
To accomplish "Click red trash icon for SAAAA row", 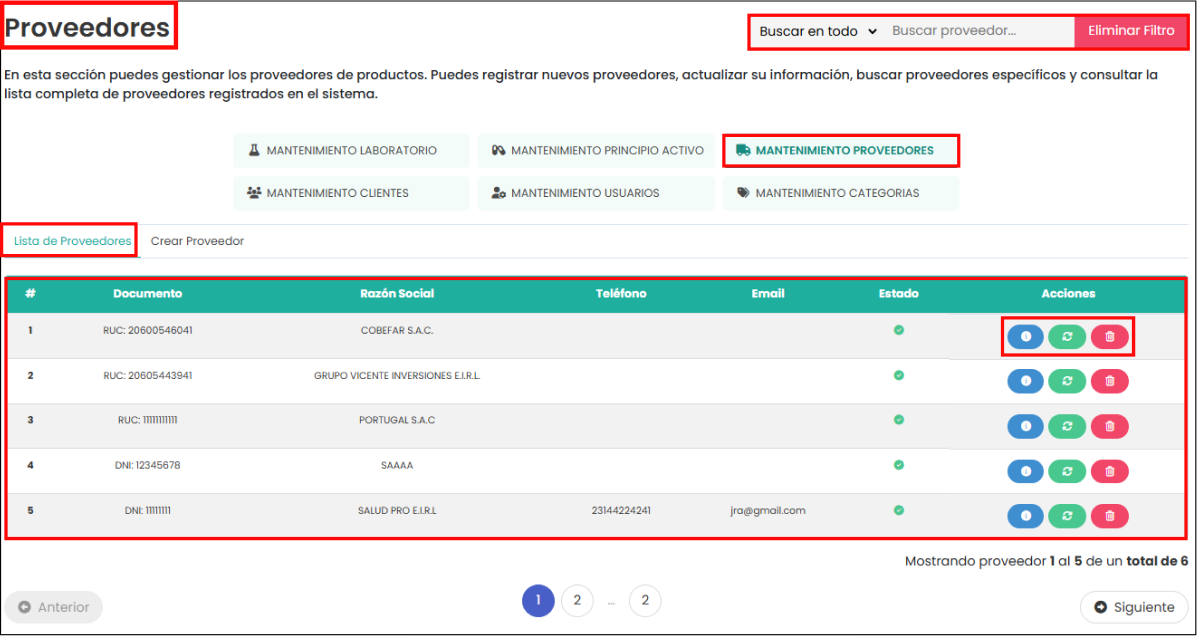I will 1109,471.
